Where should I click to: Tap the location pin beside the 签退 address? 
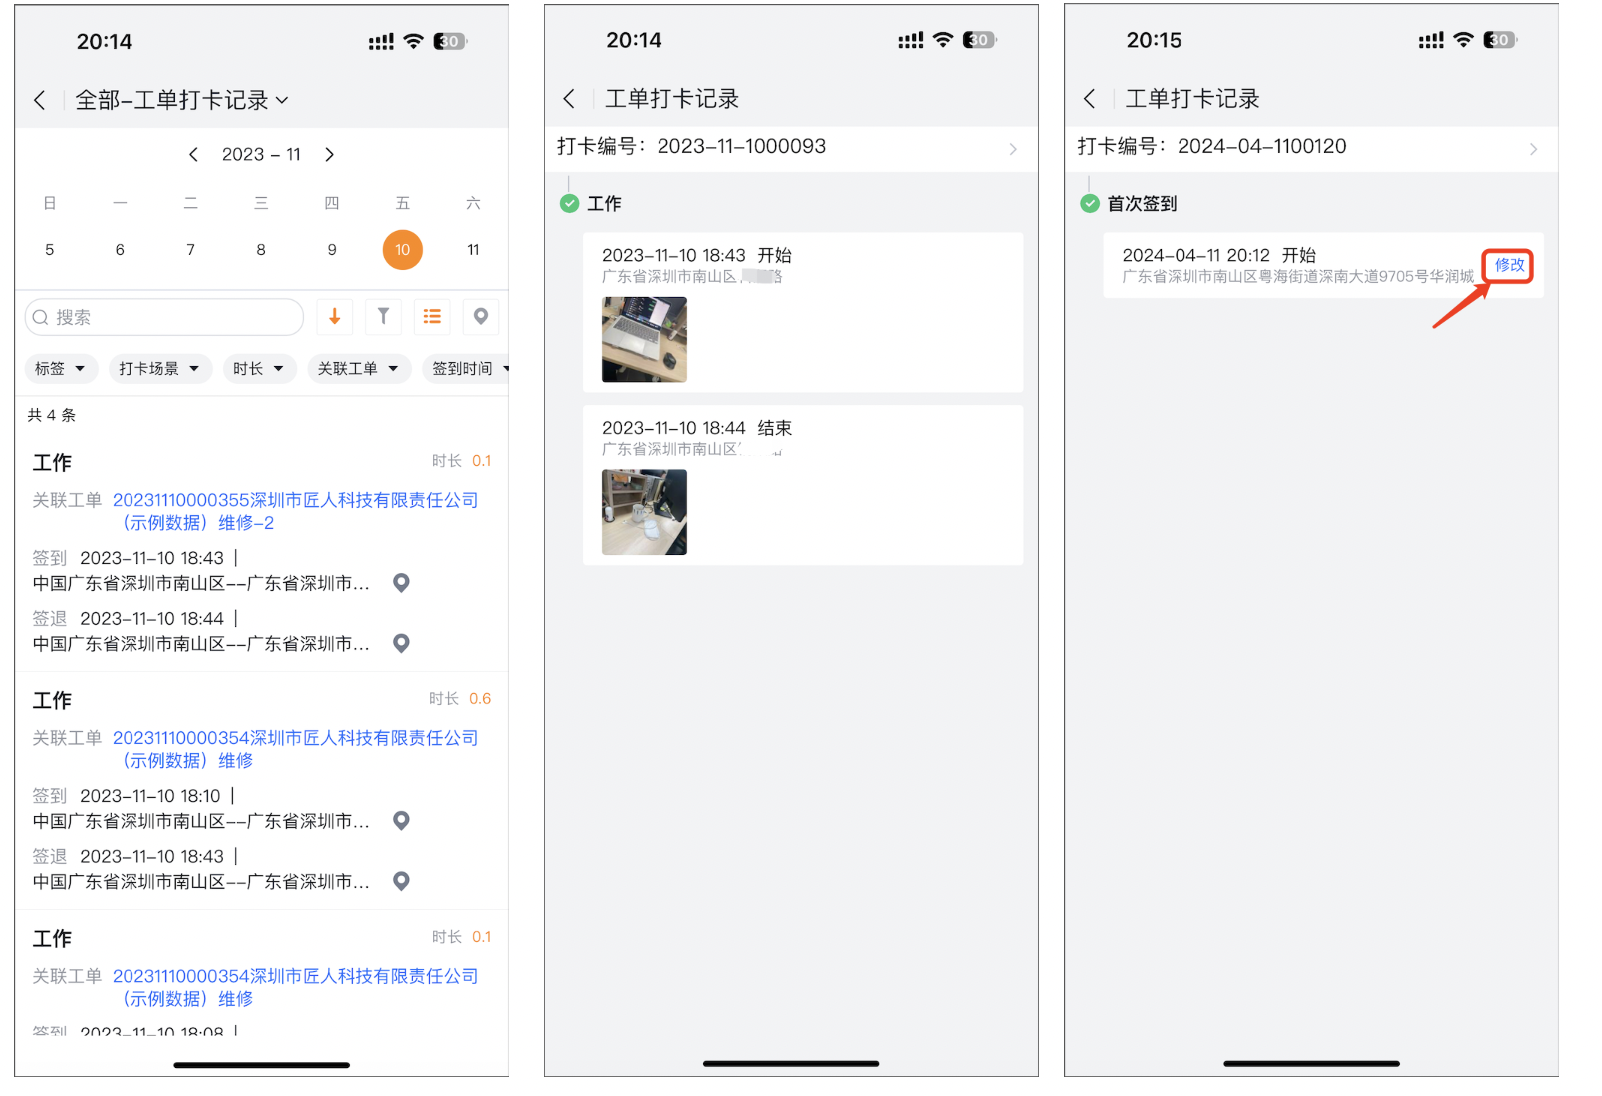pyautogui.click(x=401, y=643)
